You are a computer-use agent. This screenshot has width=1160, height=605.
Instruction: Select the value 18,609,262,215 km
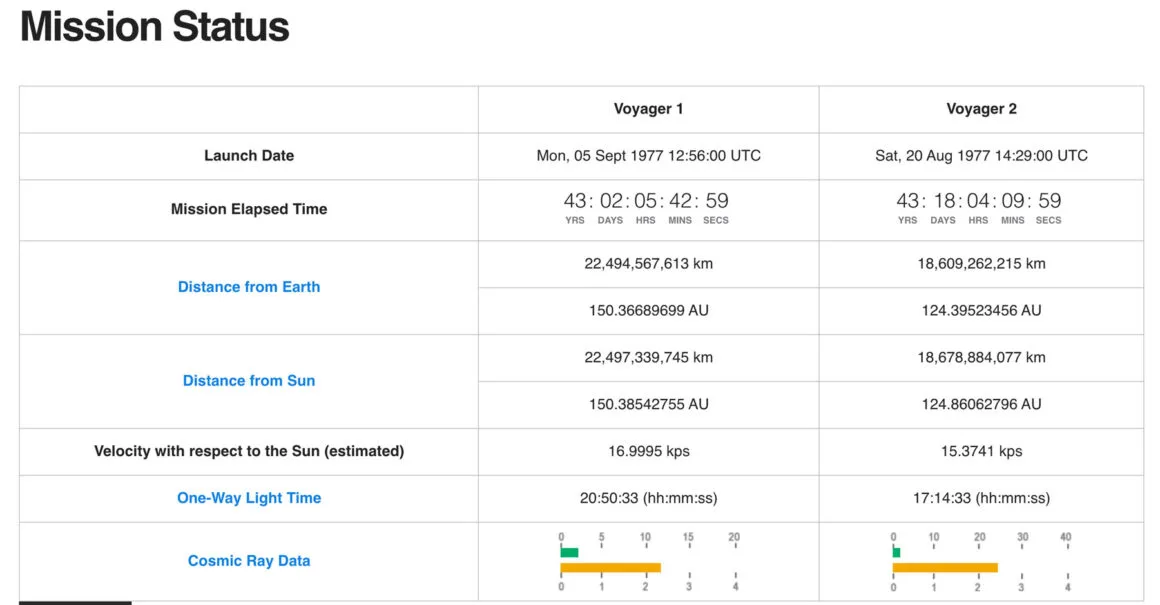coord(981,264)
